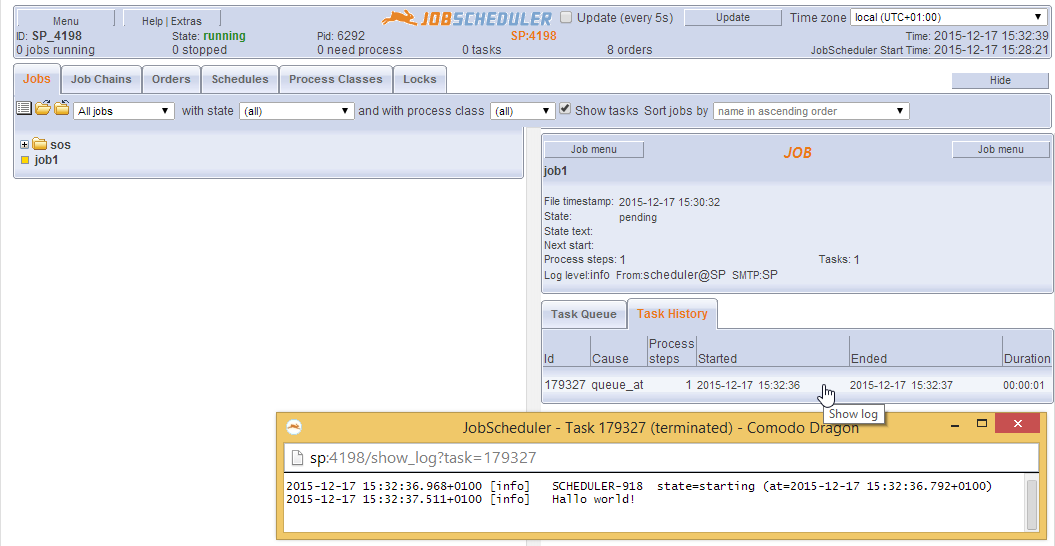The image size is (1055, 546).
Task: Click task Id 179327 in history
Action: 565,385
